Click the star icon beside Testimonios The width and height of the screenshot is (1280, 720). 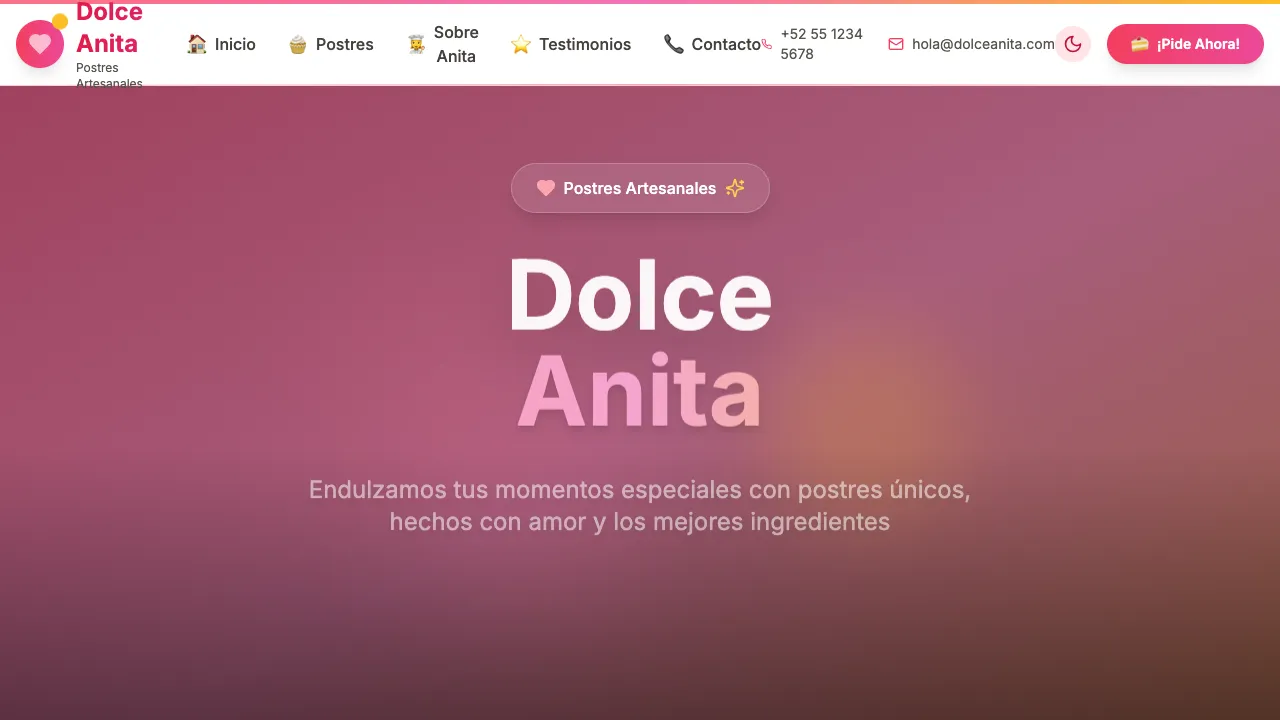click(x=520, y=44)
